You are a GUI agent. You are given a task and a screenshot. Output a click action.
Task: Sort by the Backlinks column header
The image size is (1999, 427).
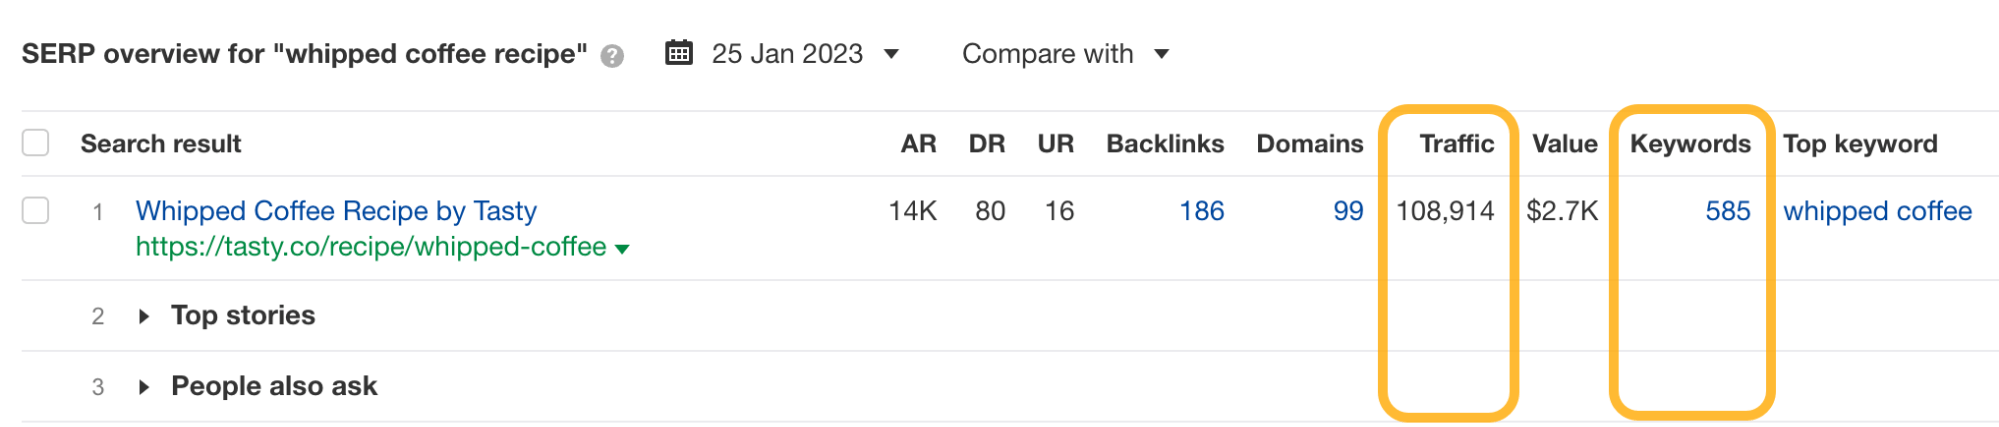click(x=1165, y=144)
